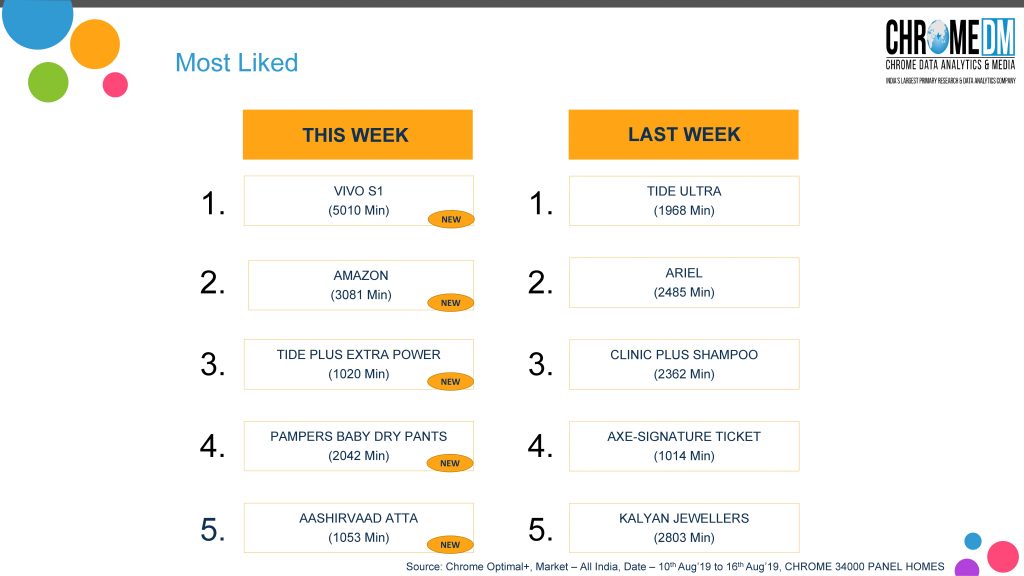Click the ARIEL entry box
Viewport: 1024px width, 576px height.
point(684,282)
